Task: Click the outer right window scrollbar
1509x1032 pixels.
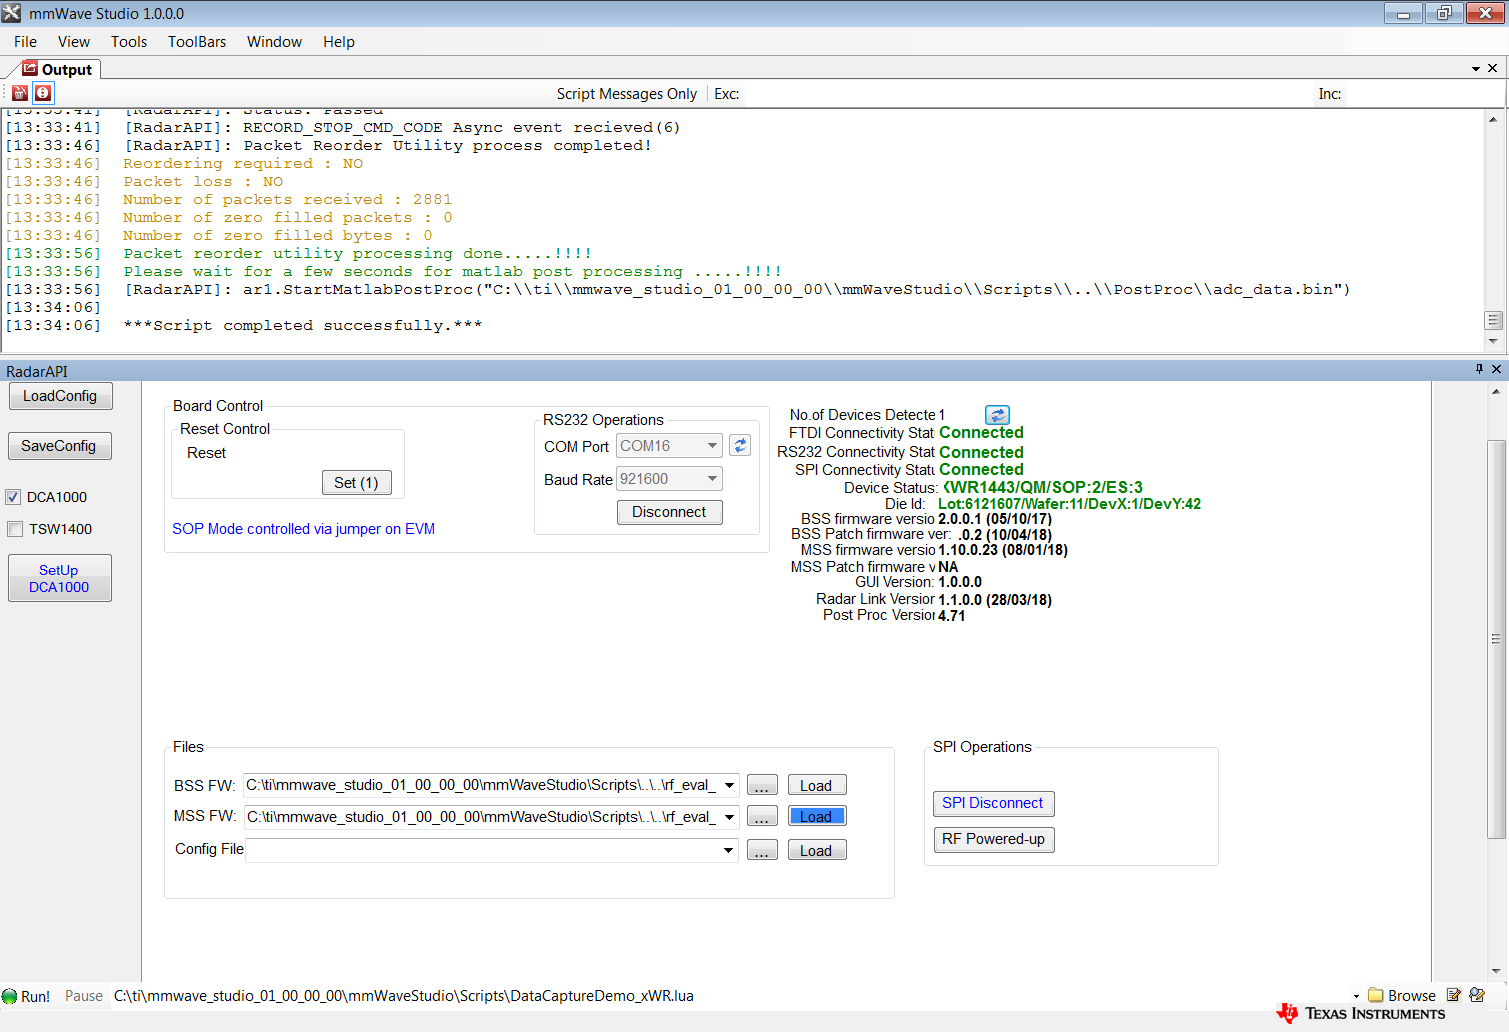Action: (x=1496, y=638)
